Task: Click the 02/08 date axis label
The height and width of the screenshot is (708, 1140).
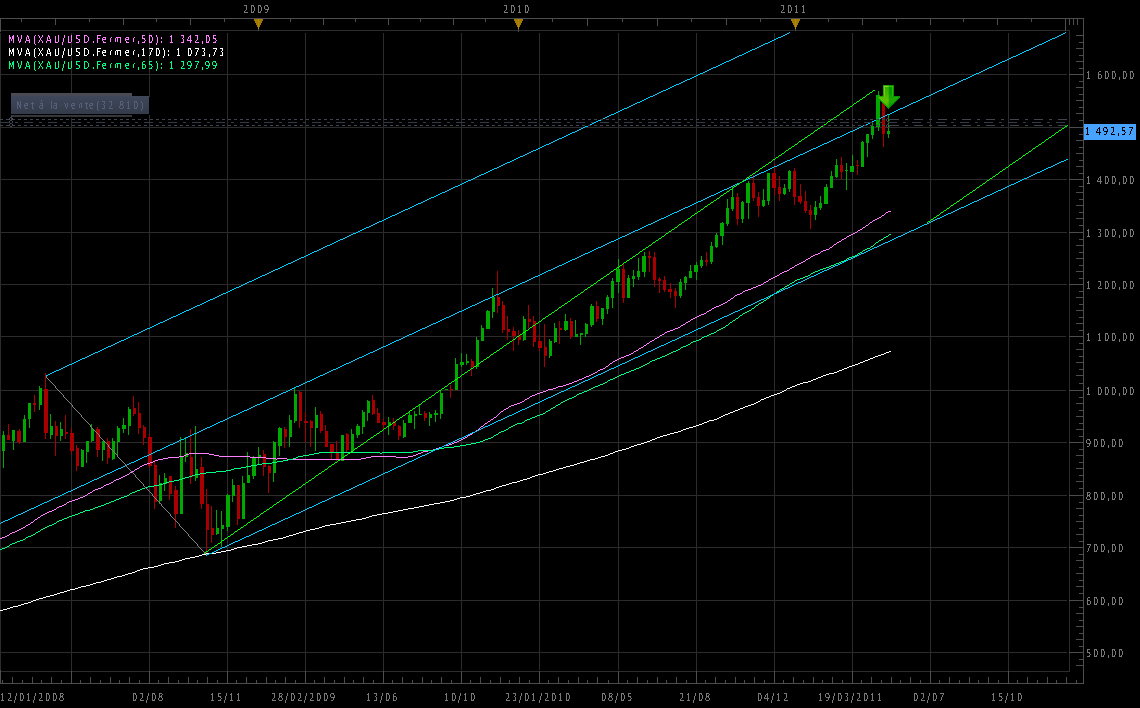Action: coord(148,697)
